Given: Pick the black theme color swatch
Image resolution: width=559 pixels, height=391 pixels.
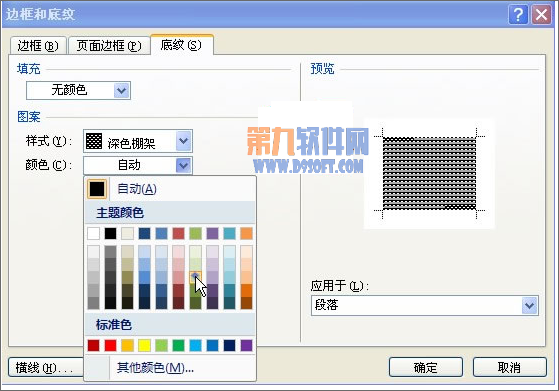Looking at the screenshot, I should (111, 233).
